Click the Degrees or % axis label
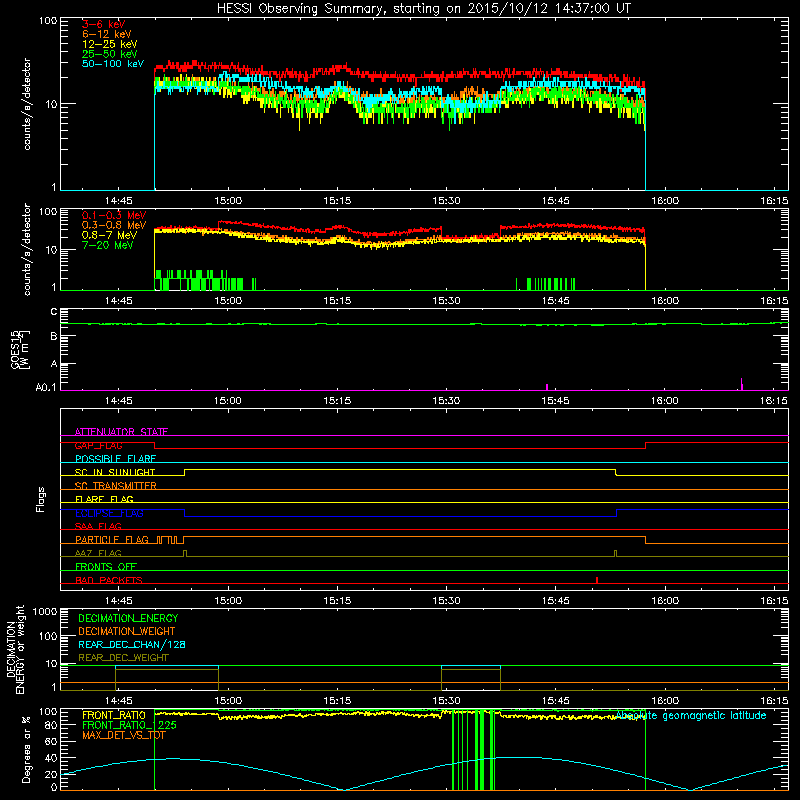Image resolution: width=800 pixels, height=800 pixels. coord(26,750)
